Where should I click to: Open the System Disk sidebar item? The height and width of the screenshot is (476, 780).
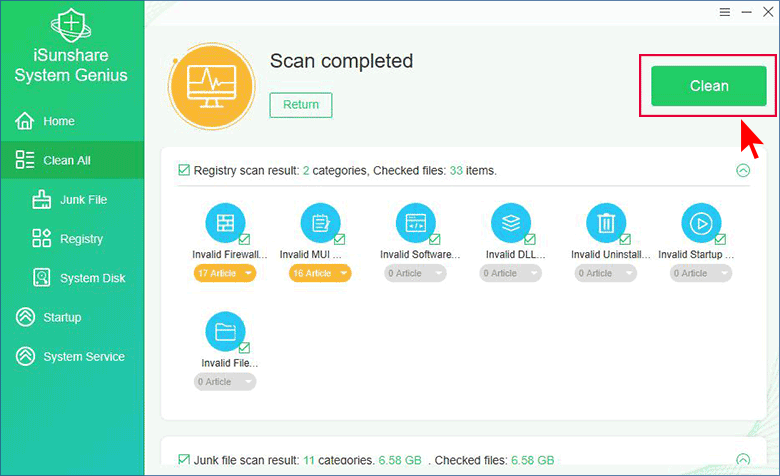[92, 278]
